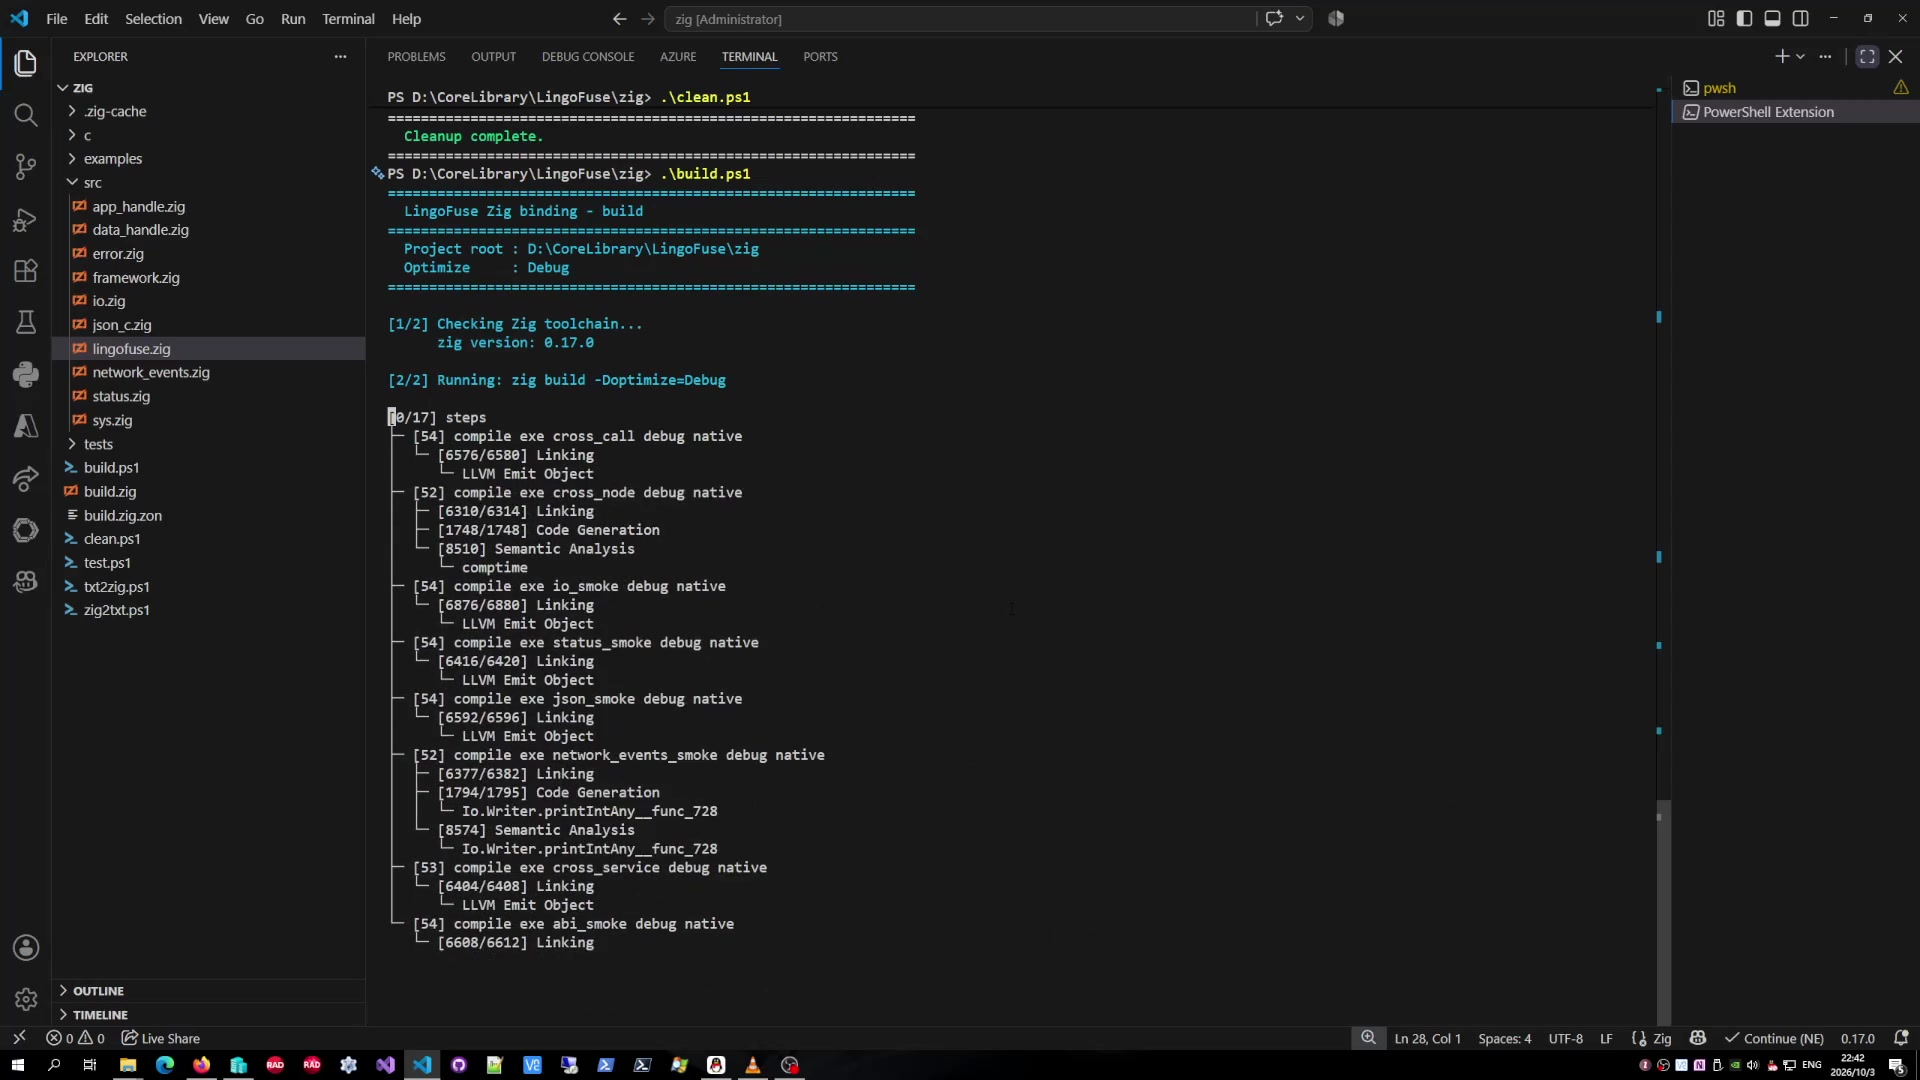The image size is (1920, 1080).
Task: Click Live Share in status bar
Action: coord(161,1038)
